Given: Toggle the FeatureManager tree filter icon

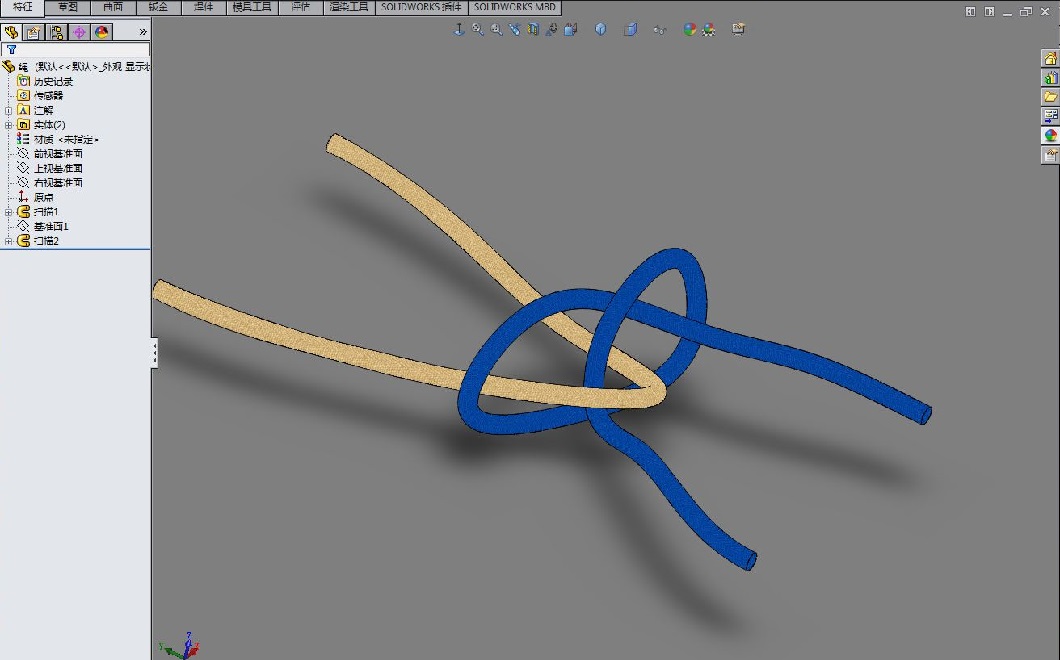Looking at the screenshot, I should tap(12, 49).
